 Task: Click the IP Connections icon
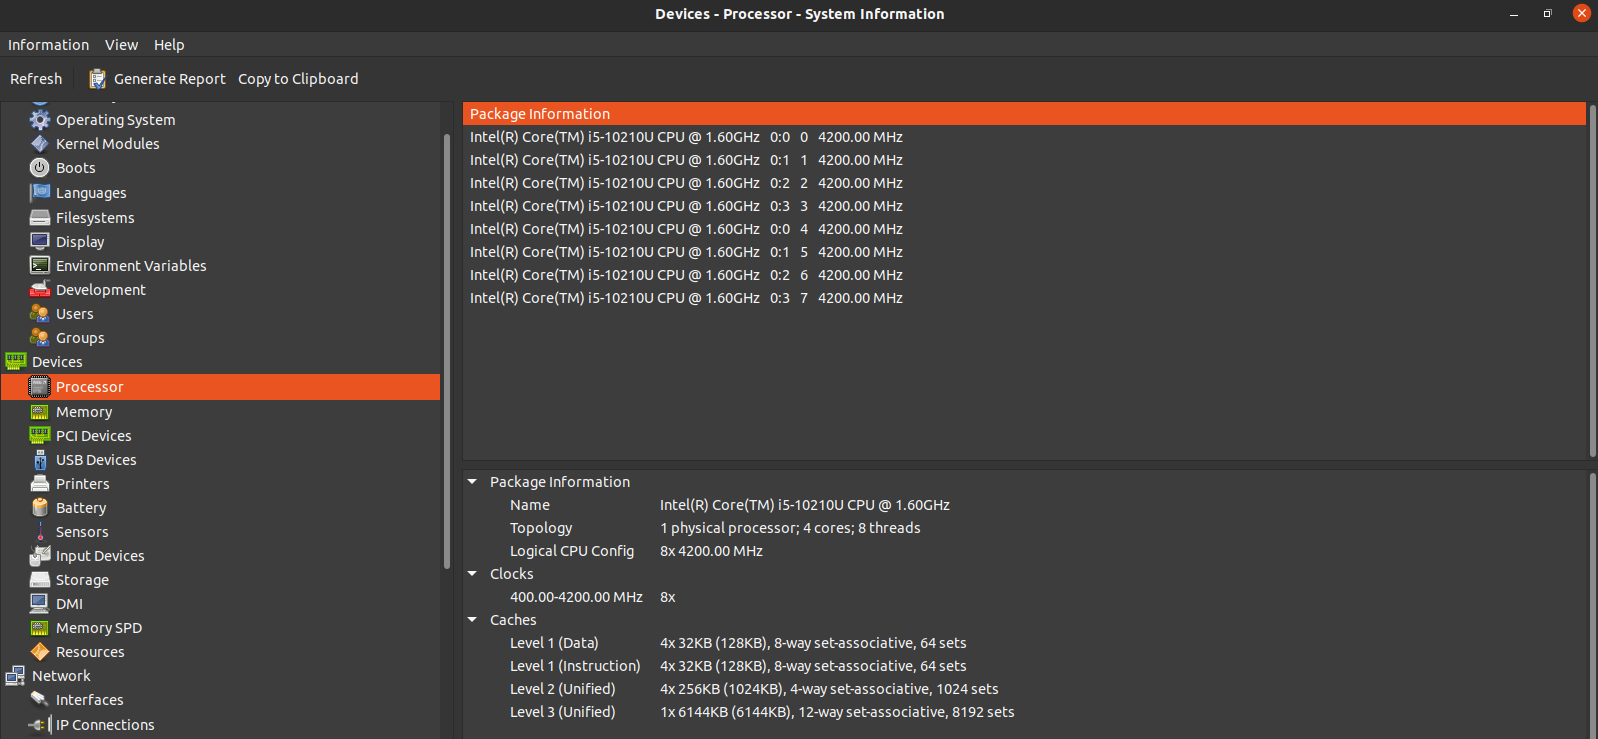coord(40,725)
